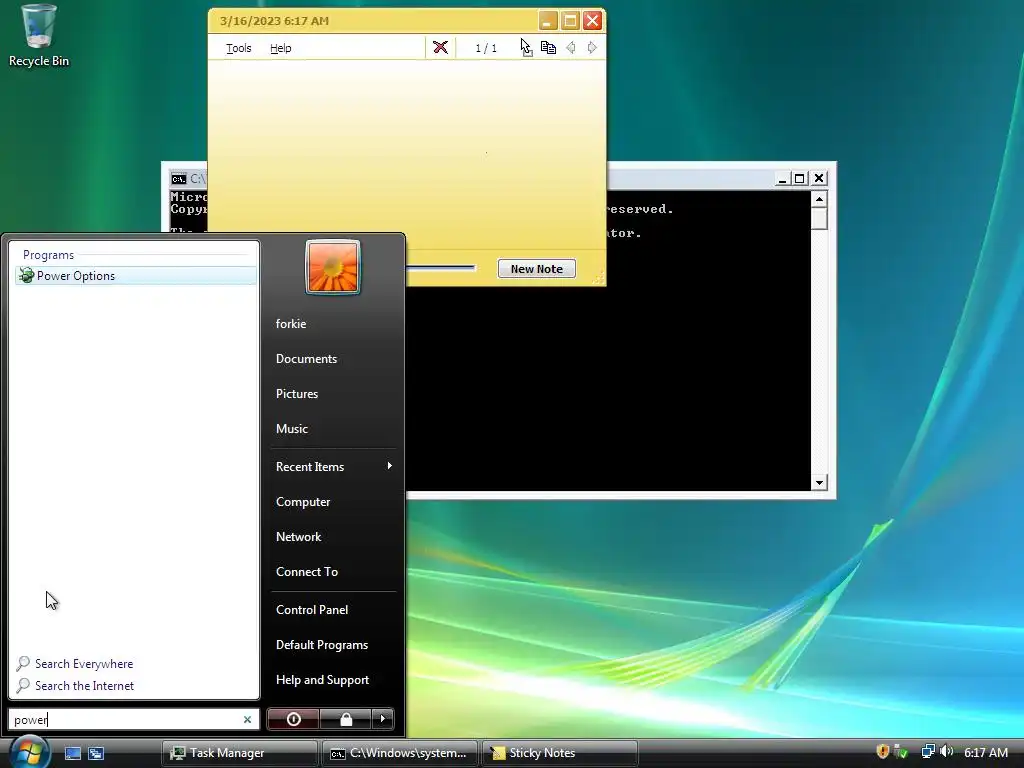Open Computer from the Start menu
The image size is (1024, 768).
[x=303, y=502]
